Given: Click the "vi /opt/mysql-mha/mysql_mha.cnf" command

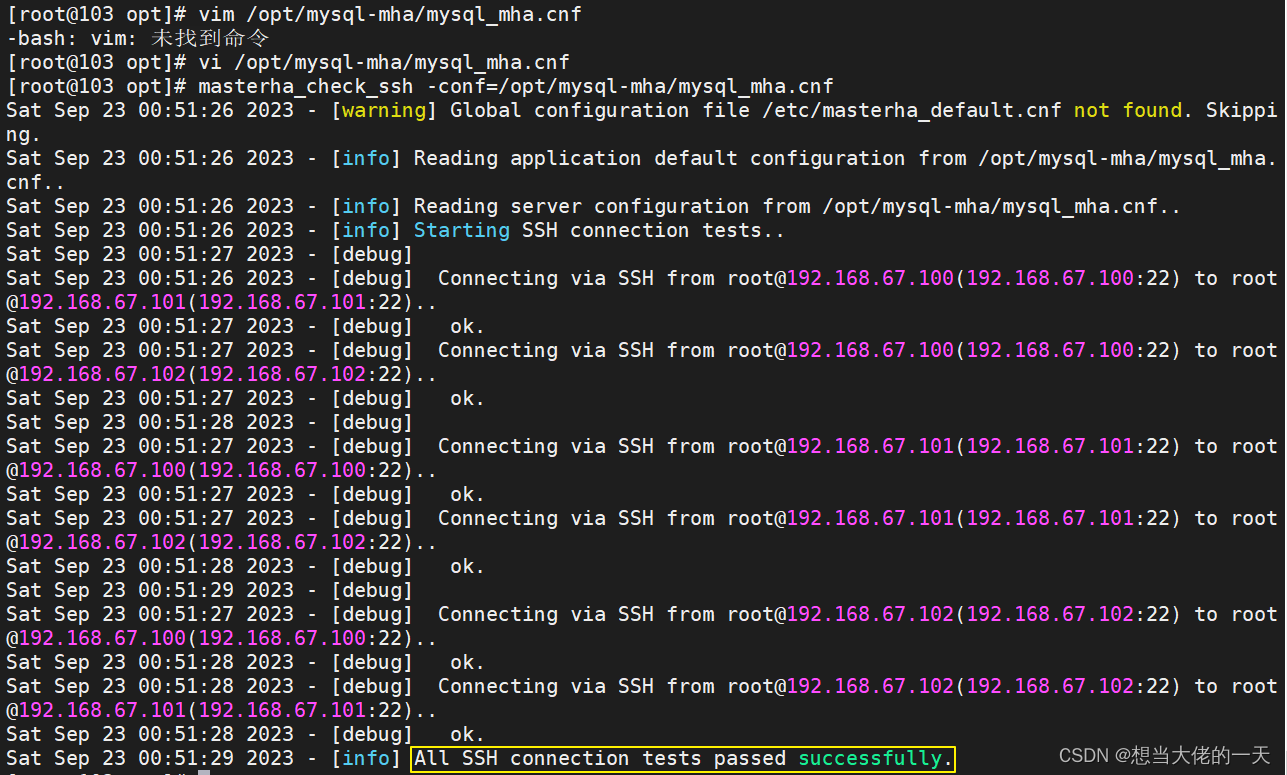Looking at the screenshot, I should [383, 63].
